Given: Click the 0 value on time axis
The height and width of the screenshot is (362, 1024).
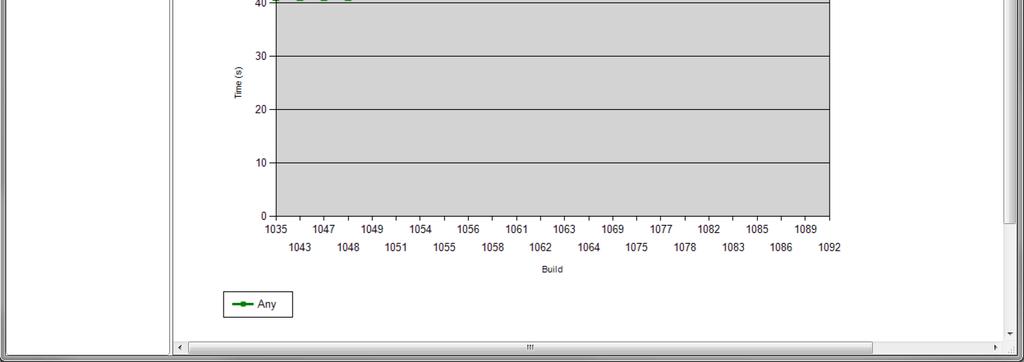Looking at the screenshot, I should [x=264, y=216].
